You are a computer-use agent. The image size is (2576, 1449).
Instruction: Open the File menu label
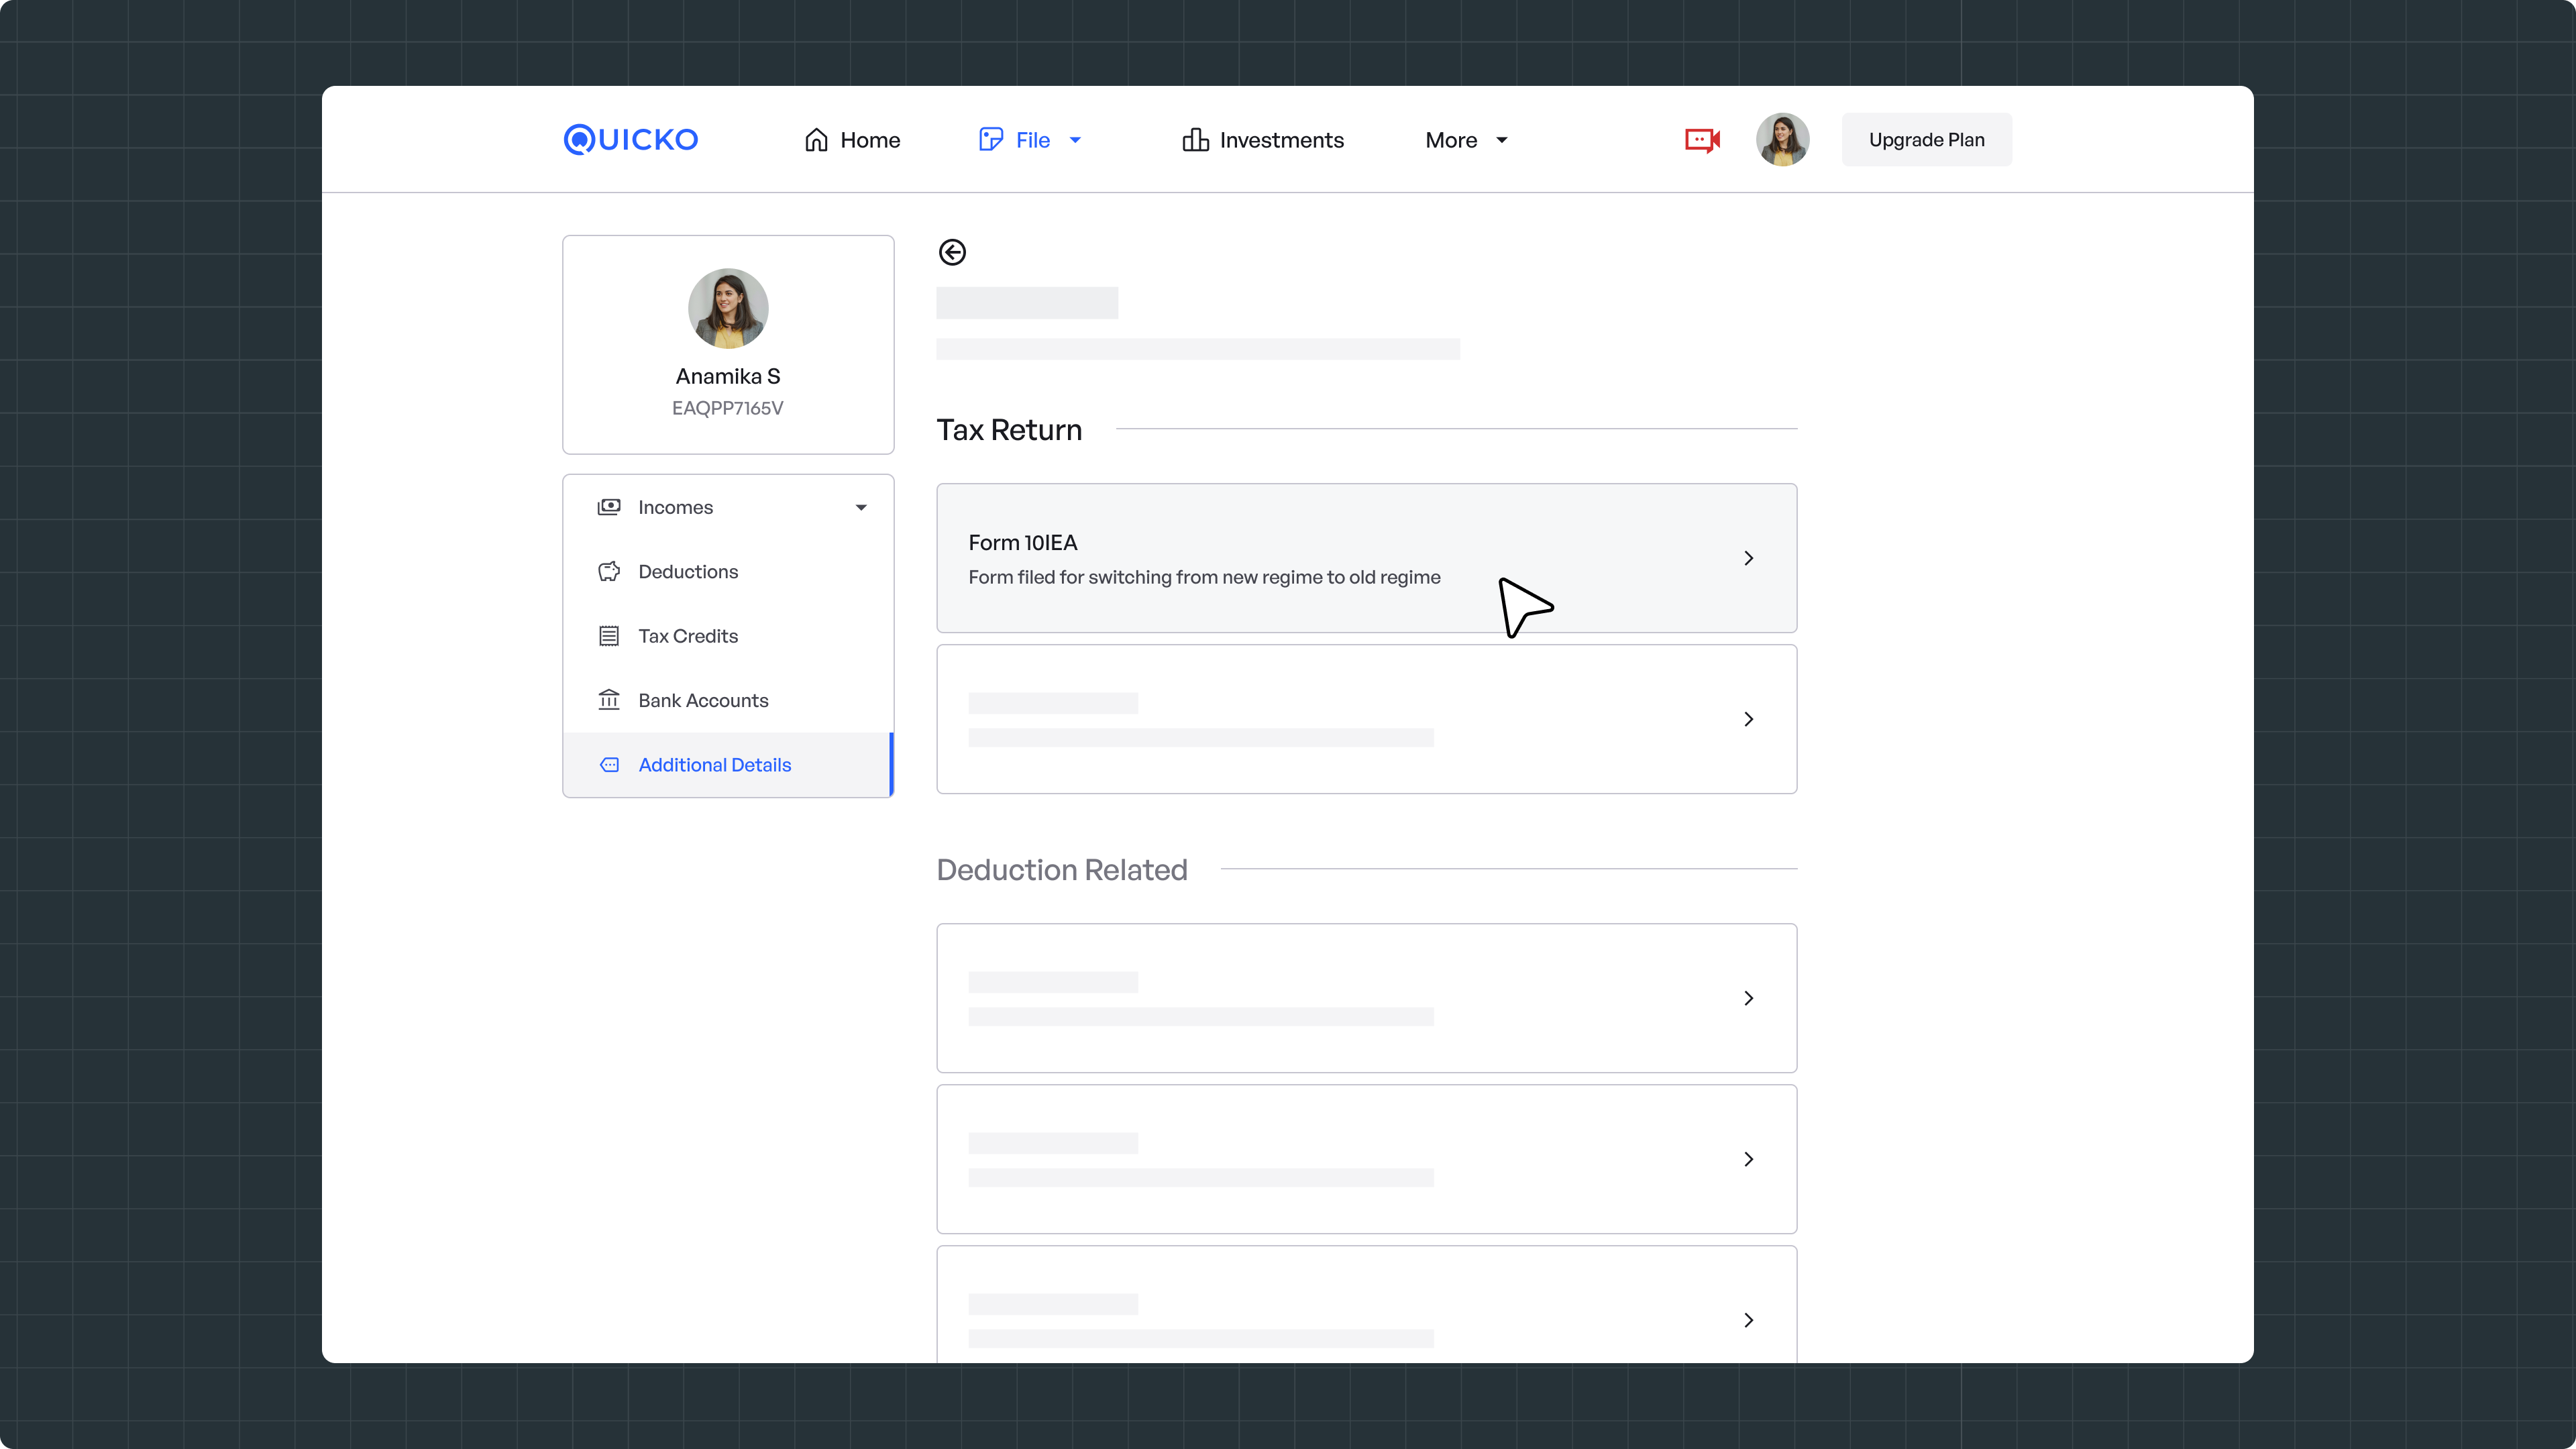(x=1033, y=140)
